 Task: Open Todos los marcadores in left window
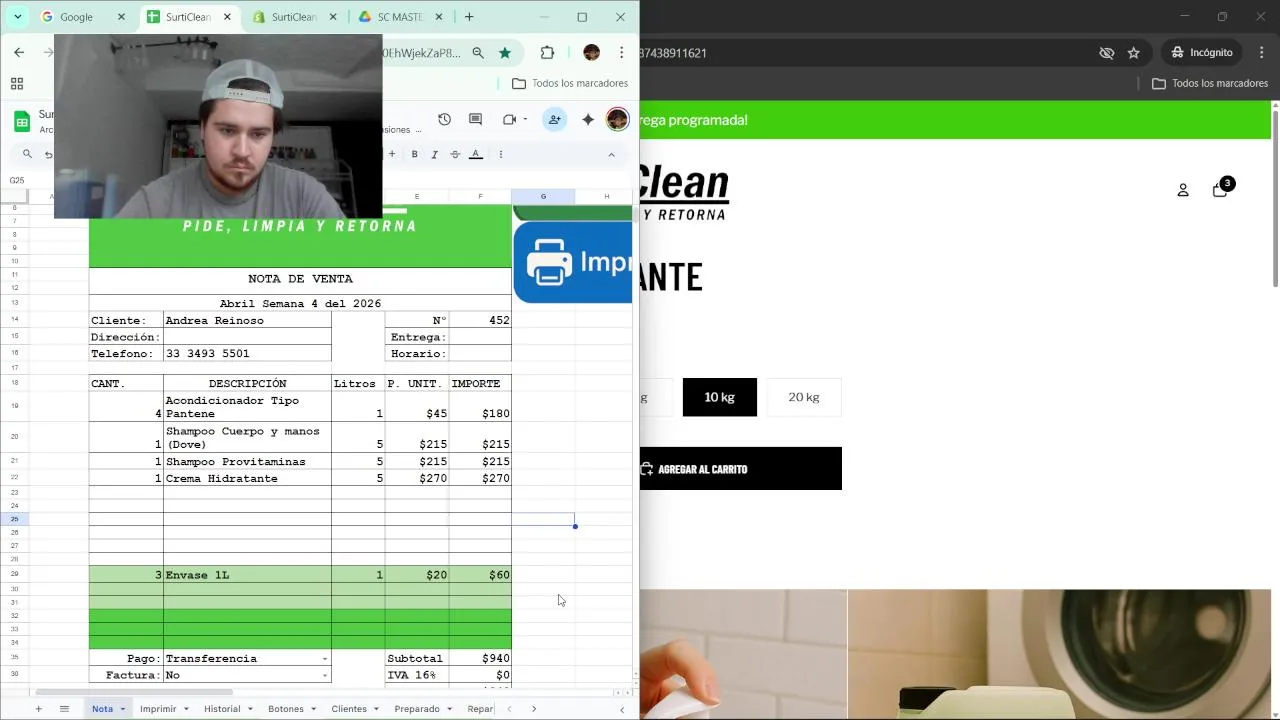pos(570,84)
